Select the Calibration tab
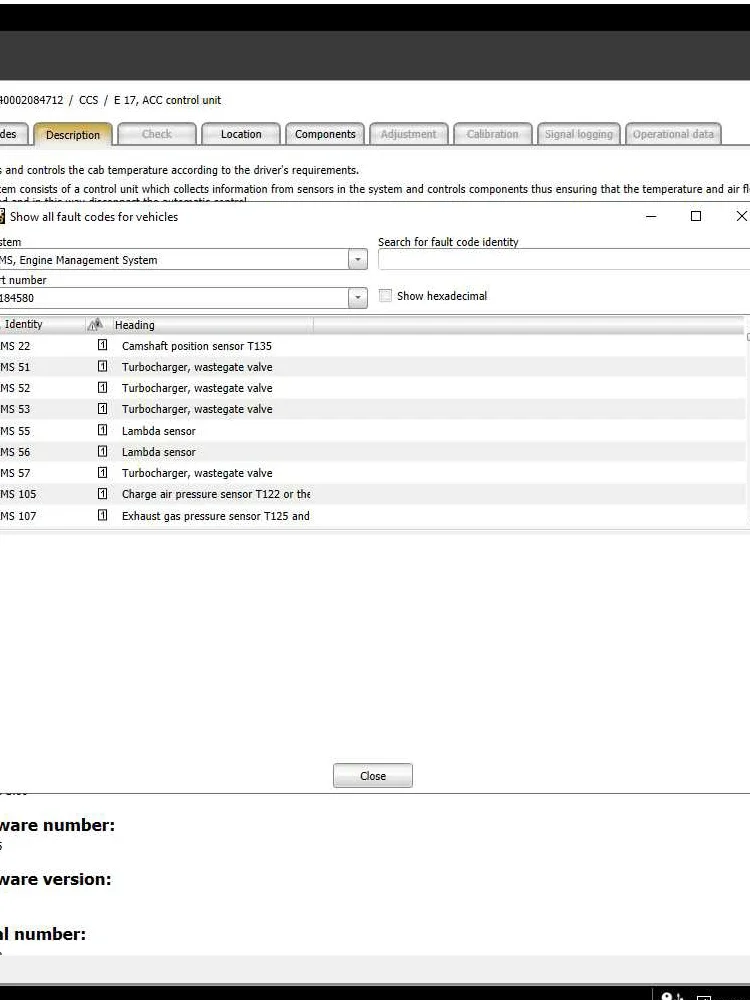This screenshot has width=750, height=1000. [x=492, y=134]
